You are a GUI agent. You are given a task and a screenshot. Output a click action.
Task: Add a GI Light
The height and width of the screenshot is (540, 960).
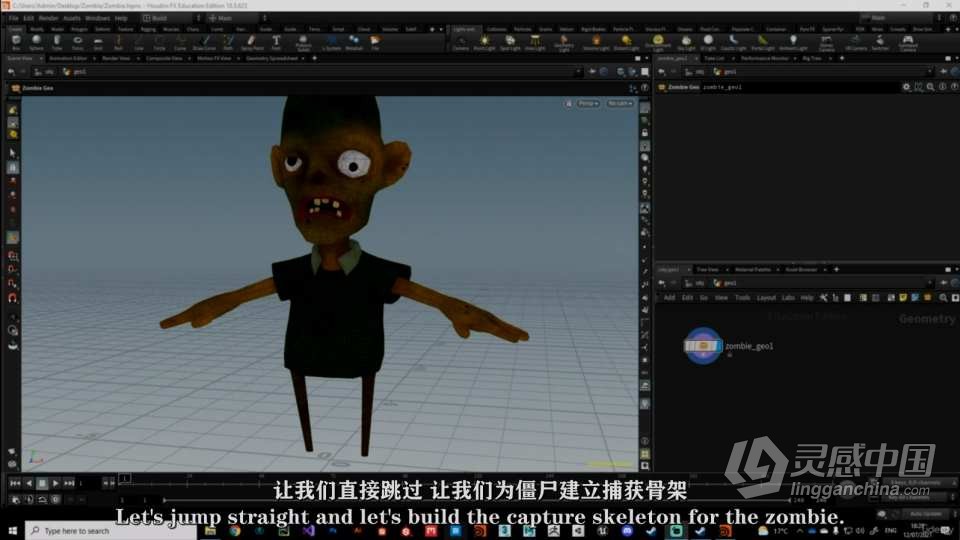pyautogui.click(x=708, y=42)
